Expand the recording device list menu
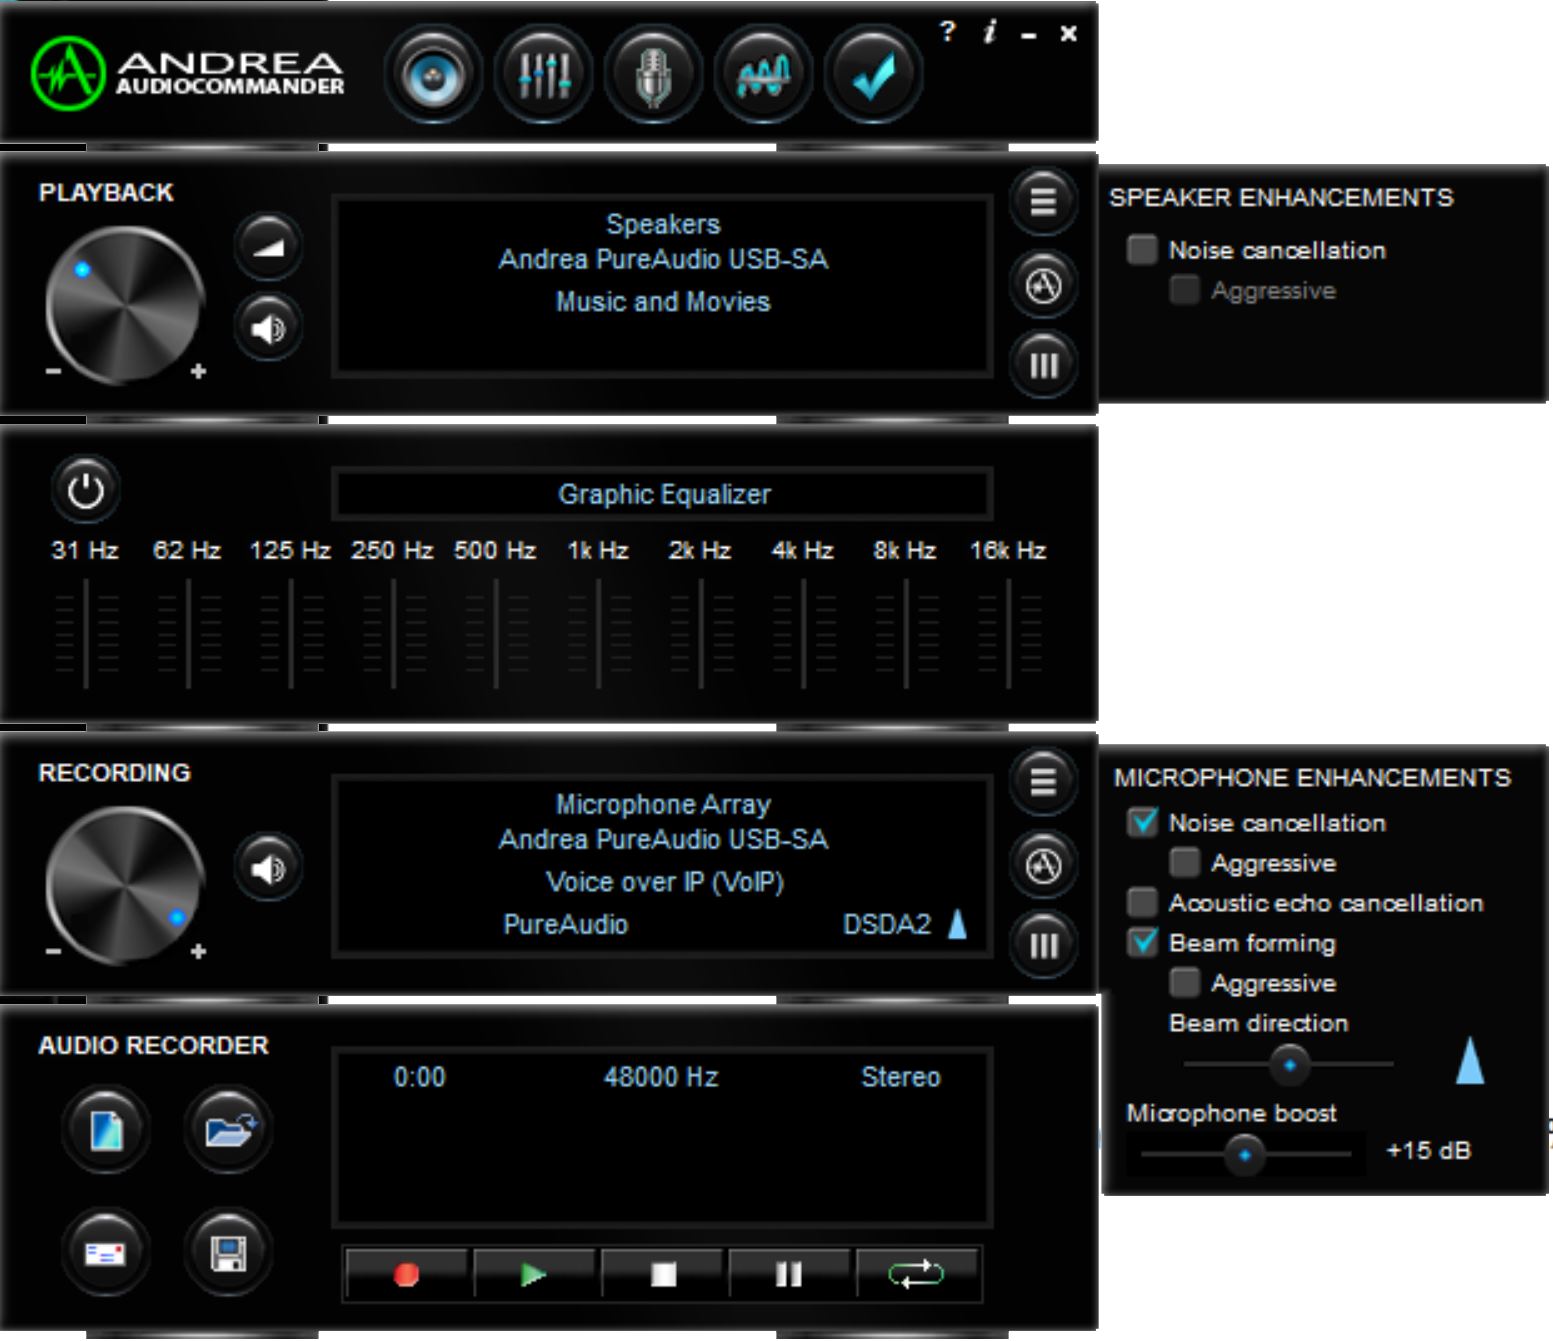This screenshot has height=1341, width=1553. tap(1043, 780)
